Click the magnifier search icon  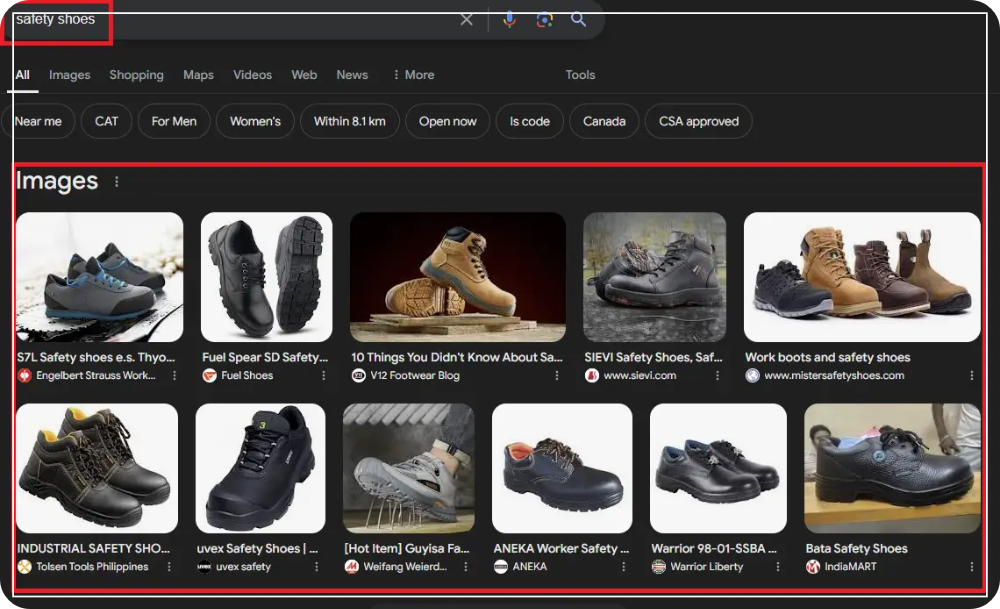(578, 19)
